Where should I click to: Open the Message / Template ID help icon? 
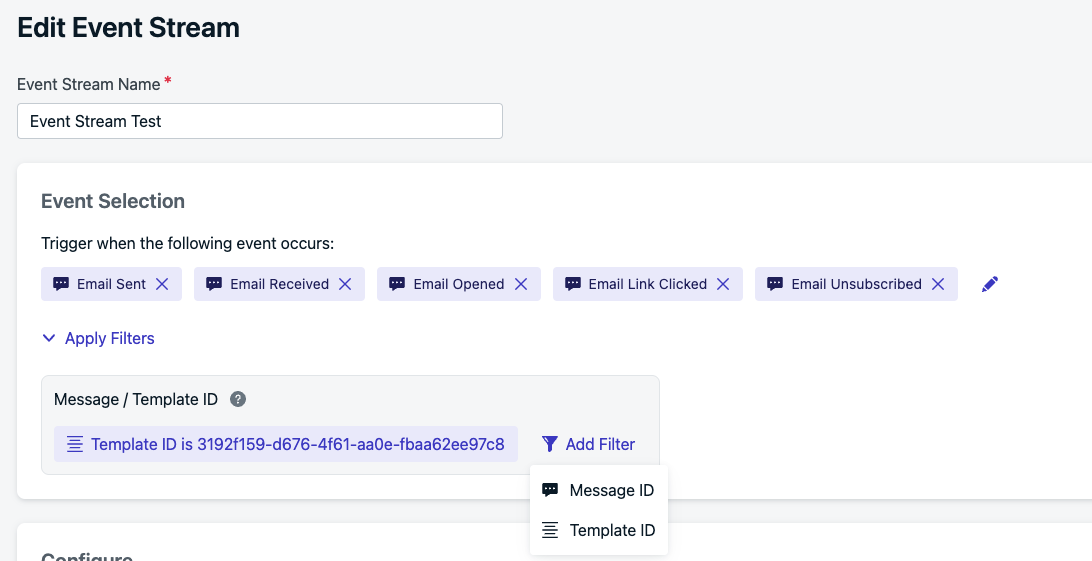pyautogui.click(x=237, y=400)
